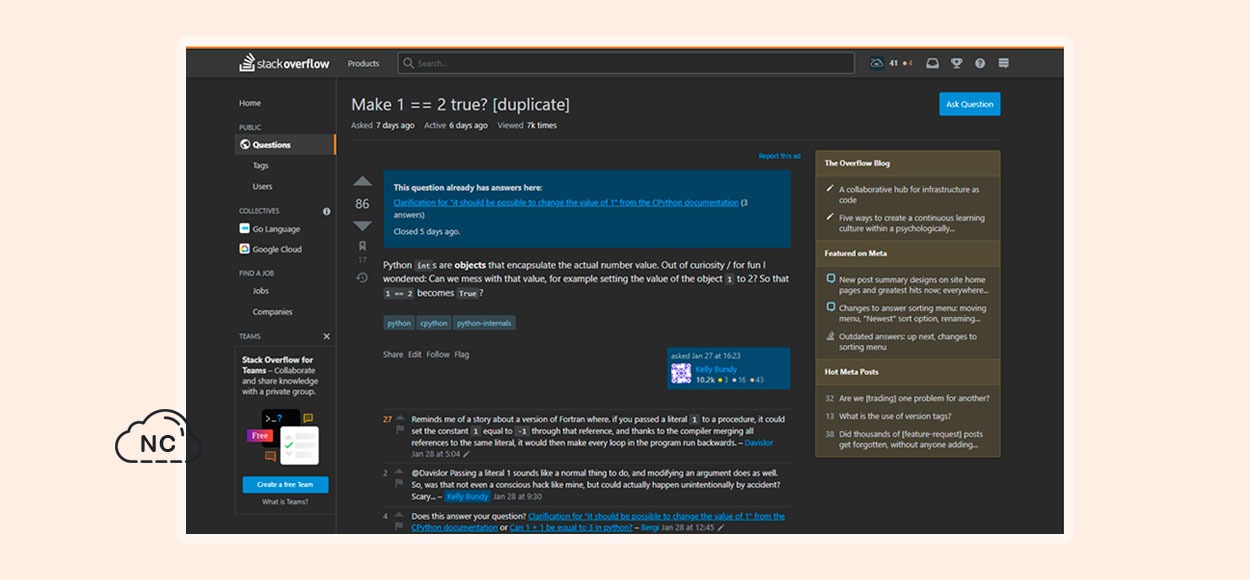This screenshot has height=580, width=1250.
Task: Upvote the Davislor comment scored 27
Action: pyautogui.click(x=401, y=416)
